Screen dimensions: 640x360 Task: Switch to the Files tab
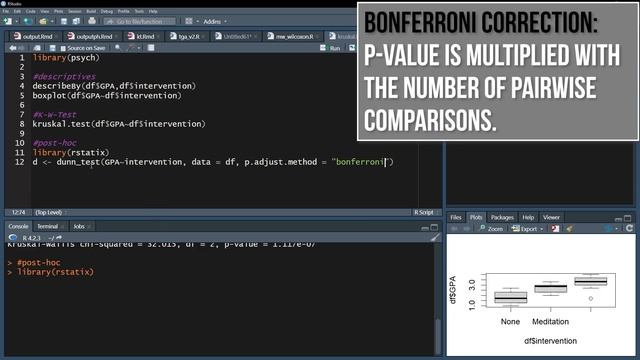pos(456,217)
